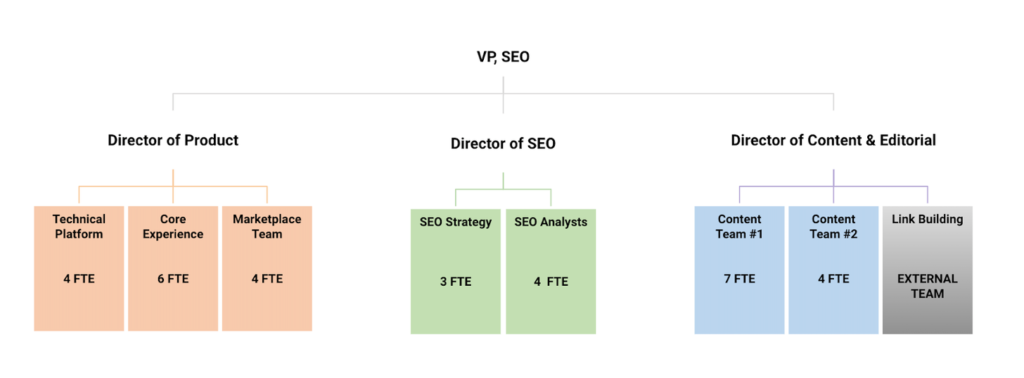The height and width of the screenshot is (378, 1024).
Task: Click 3 FTE under SEO Strategy
Action: 456,282
